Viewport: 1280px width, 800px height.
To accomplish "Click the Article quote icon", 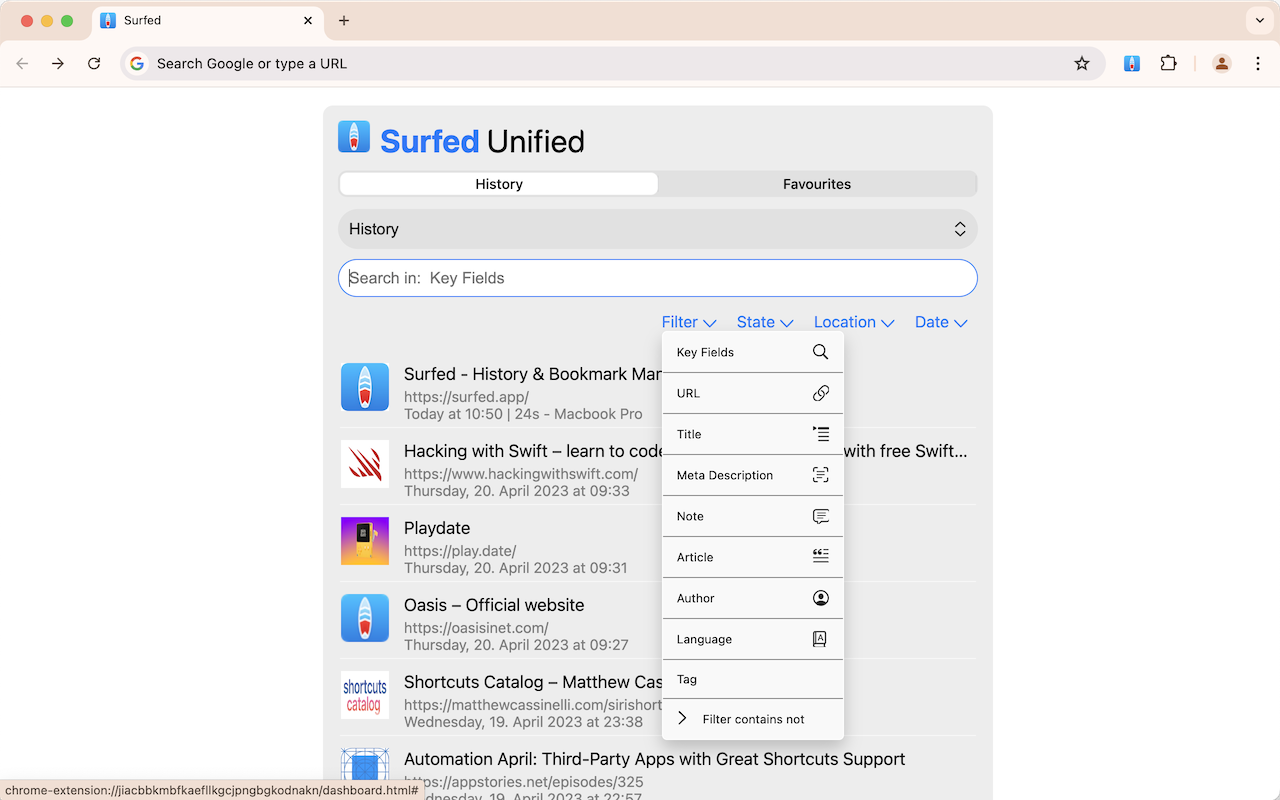I will point(820,557).
